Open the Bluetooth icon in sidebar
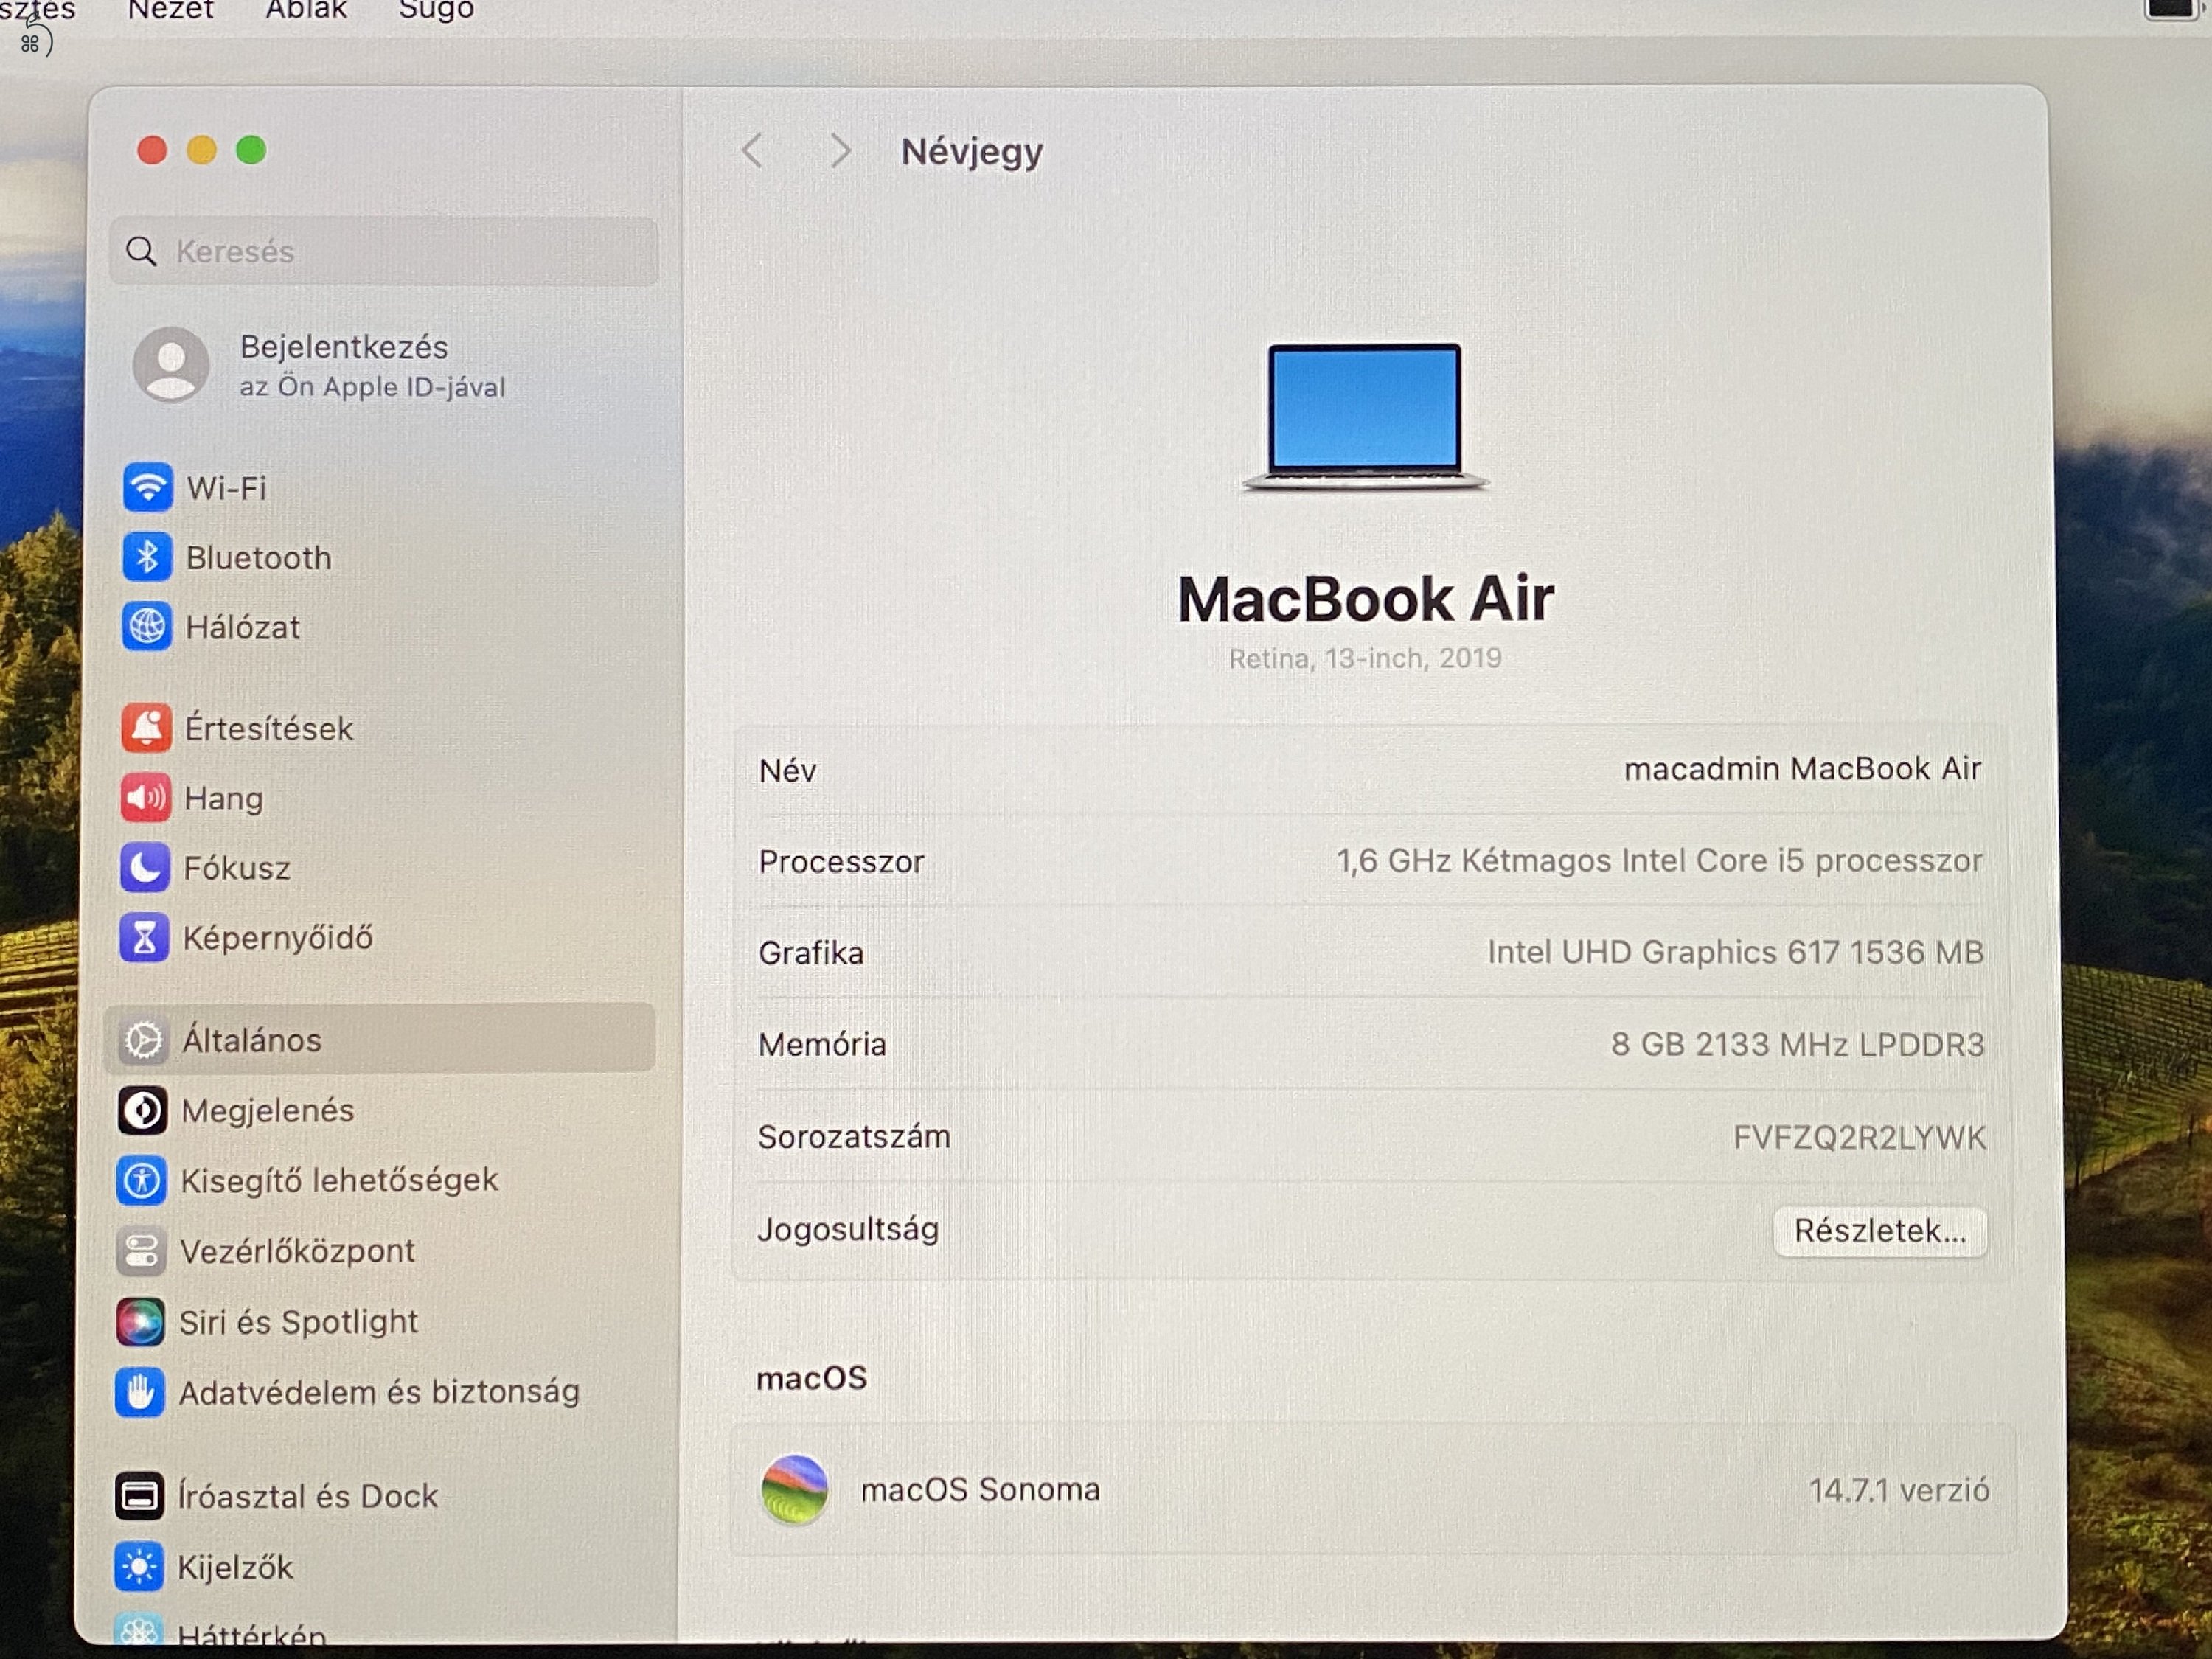Image resolution: width=2212 pixels, height=1659 pixels. 147,557
